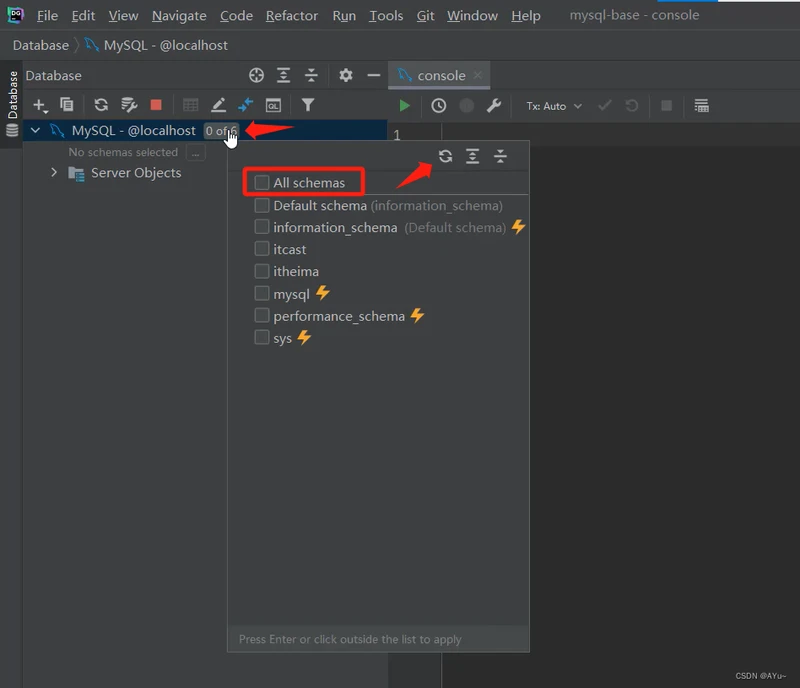The height and width of the screenshot is (688, 800).
Task: Click editor line number 1
Action: click(397, 135)
